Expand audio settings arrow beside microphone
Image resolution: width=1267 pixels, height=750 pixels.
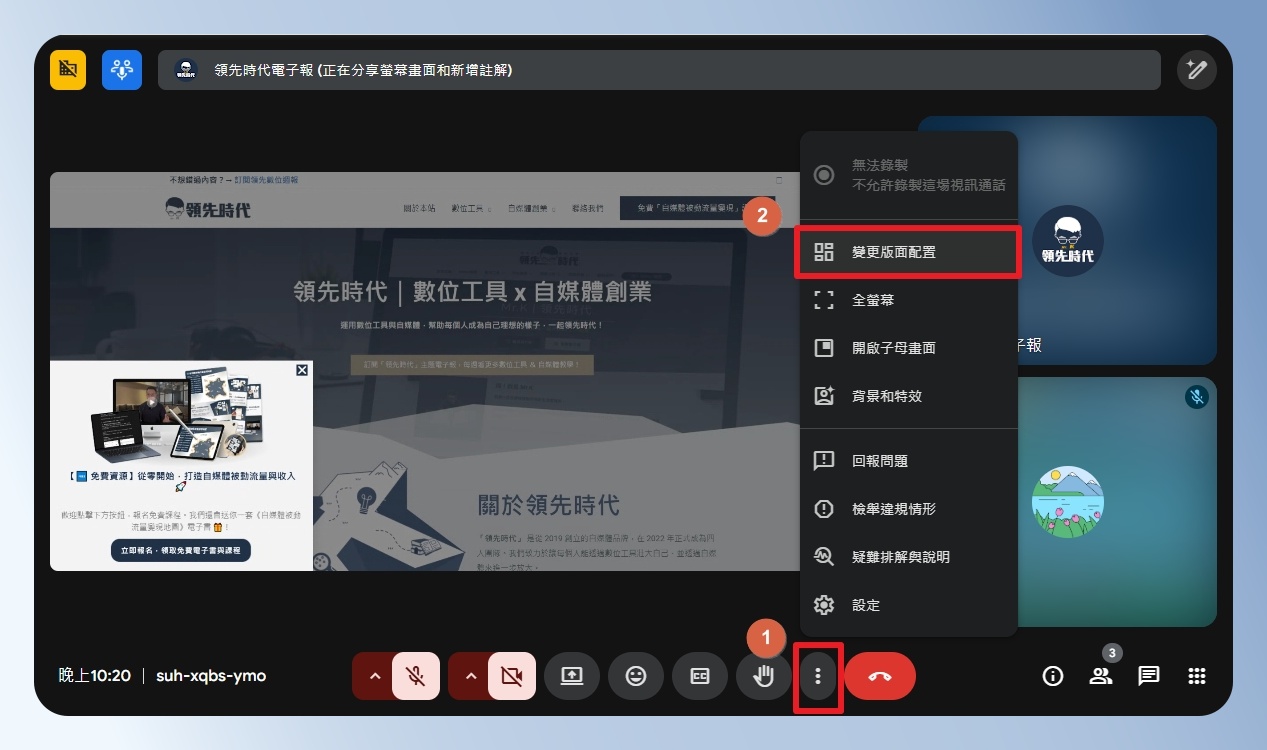pos(375,676)
